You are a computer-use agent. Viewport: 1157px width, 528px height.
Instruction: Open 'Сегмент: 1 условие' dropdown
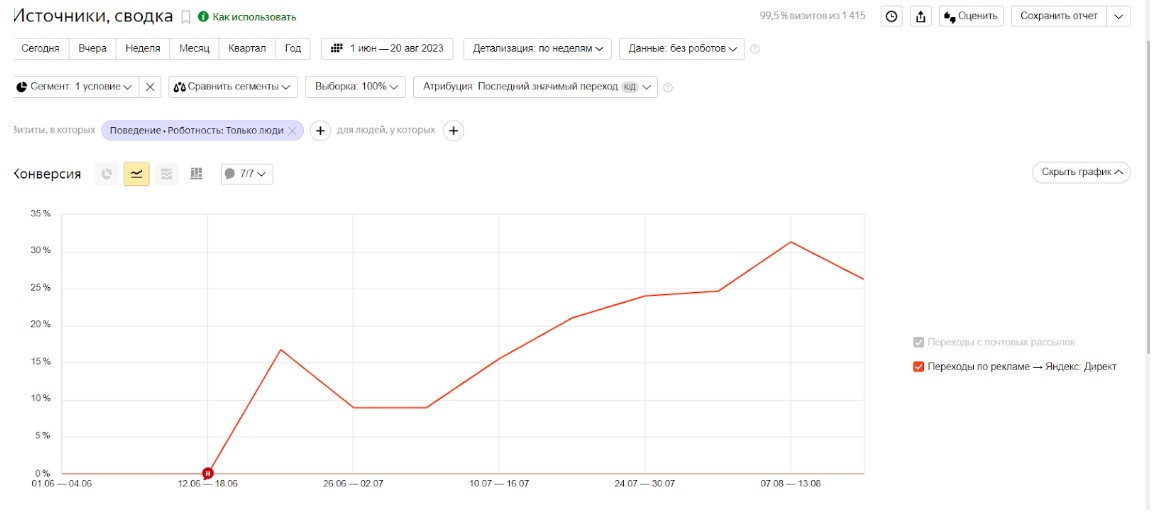point(75,87)
